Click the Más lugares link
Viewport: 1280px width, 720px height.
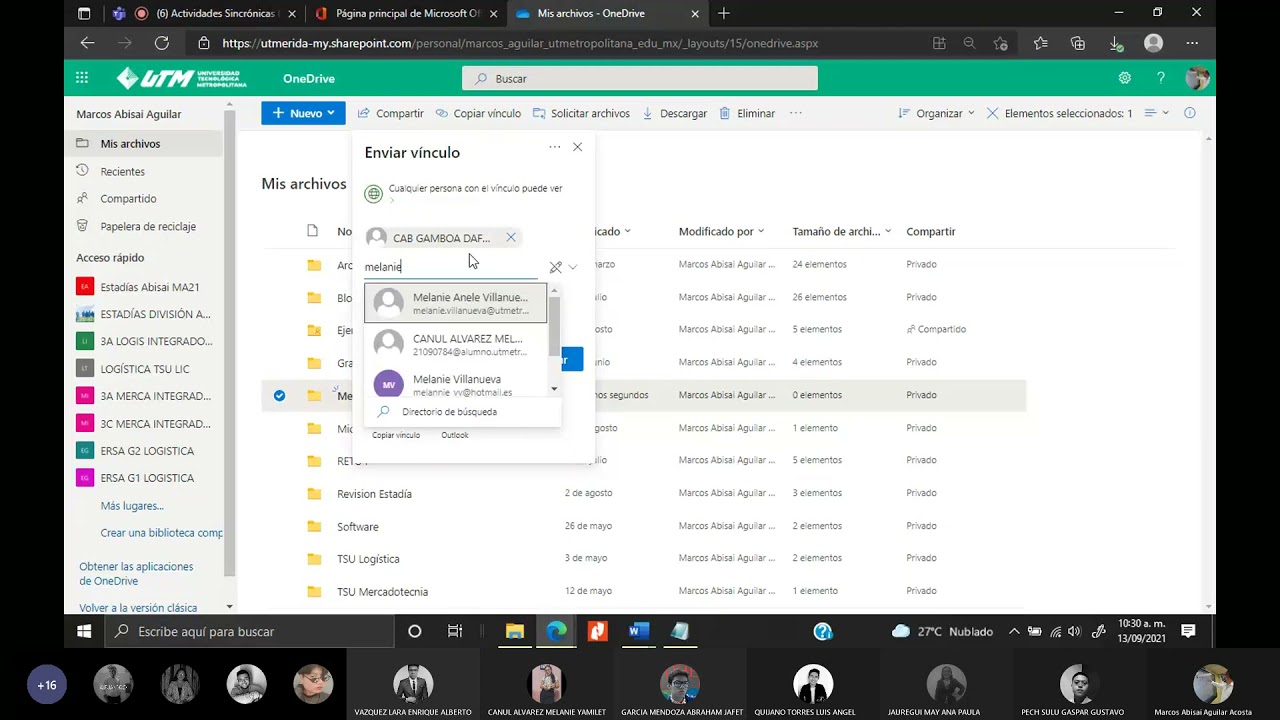(x=132, y=506)
